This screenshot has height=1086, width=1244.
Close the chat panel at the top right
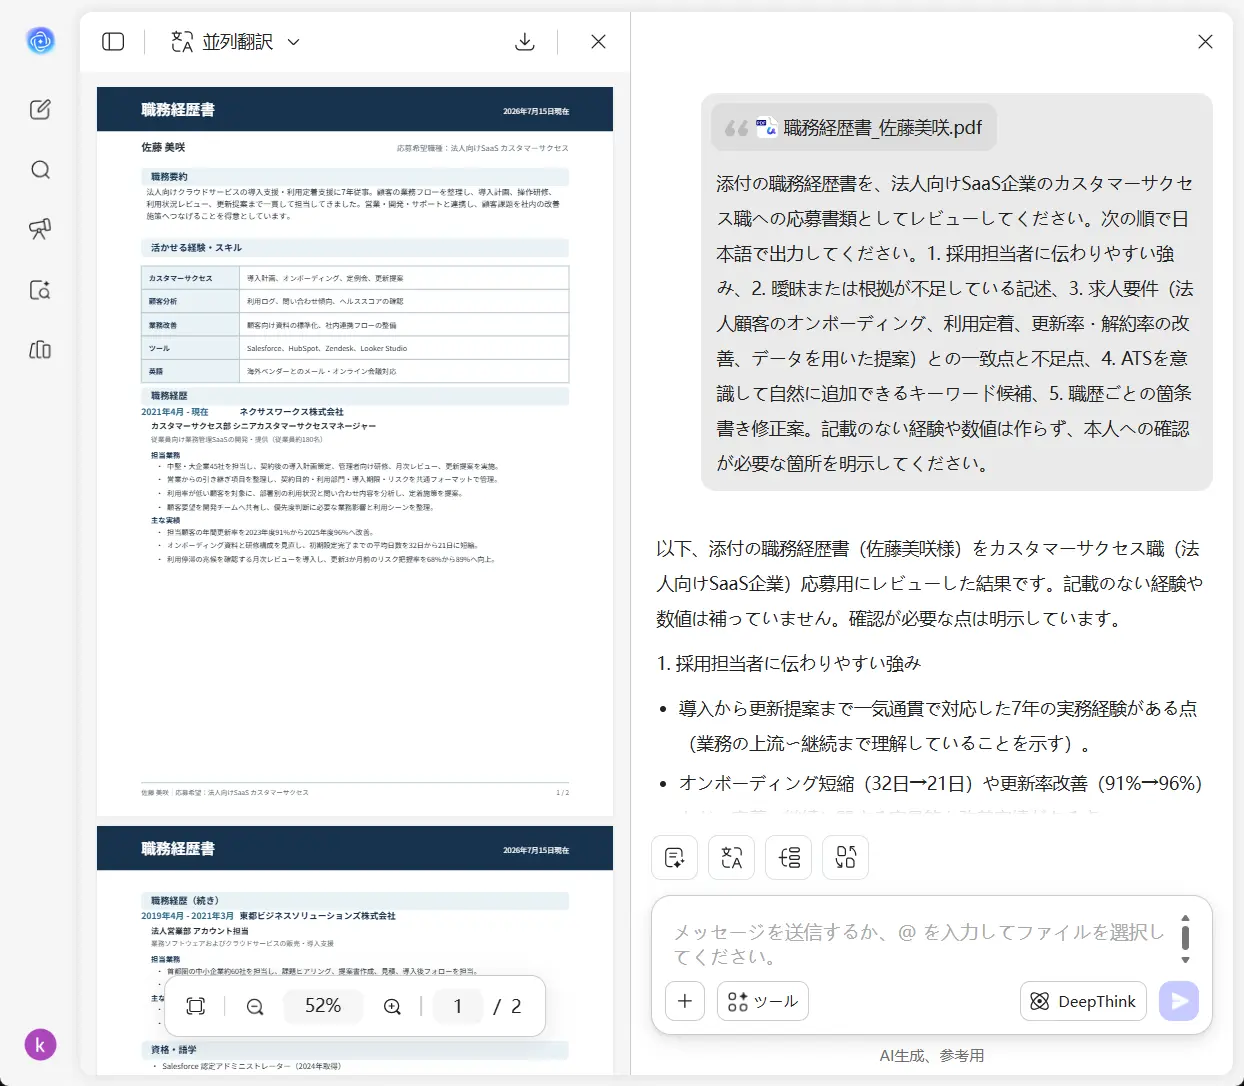pyautogui.click(x=1205, y=41)
